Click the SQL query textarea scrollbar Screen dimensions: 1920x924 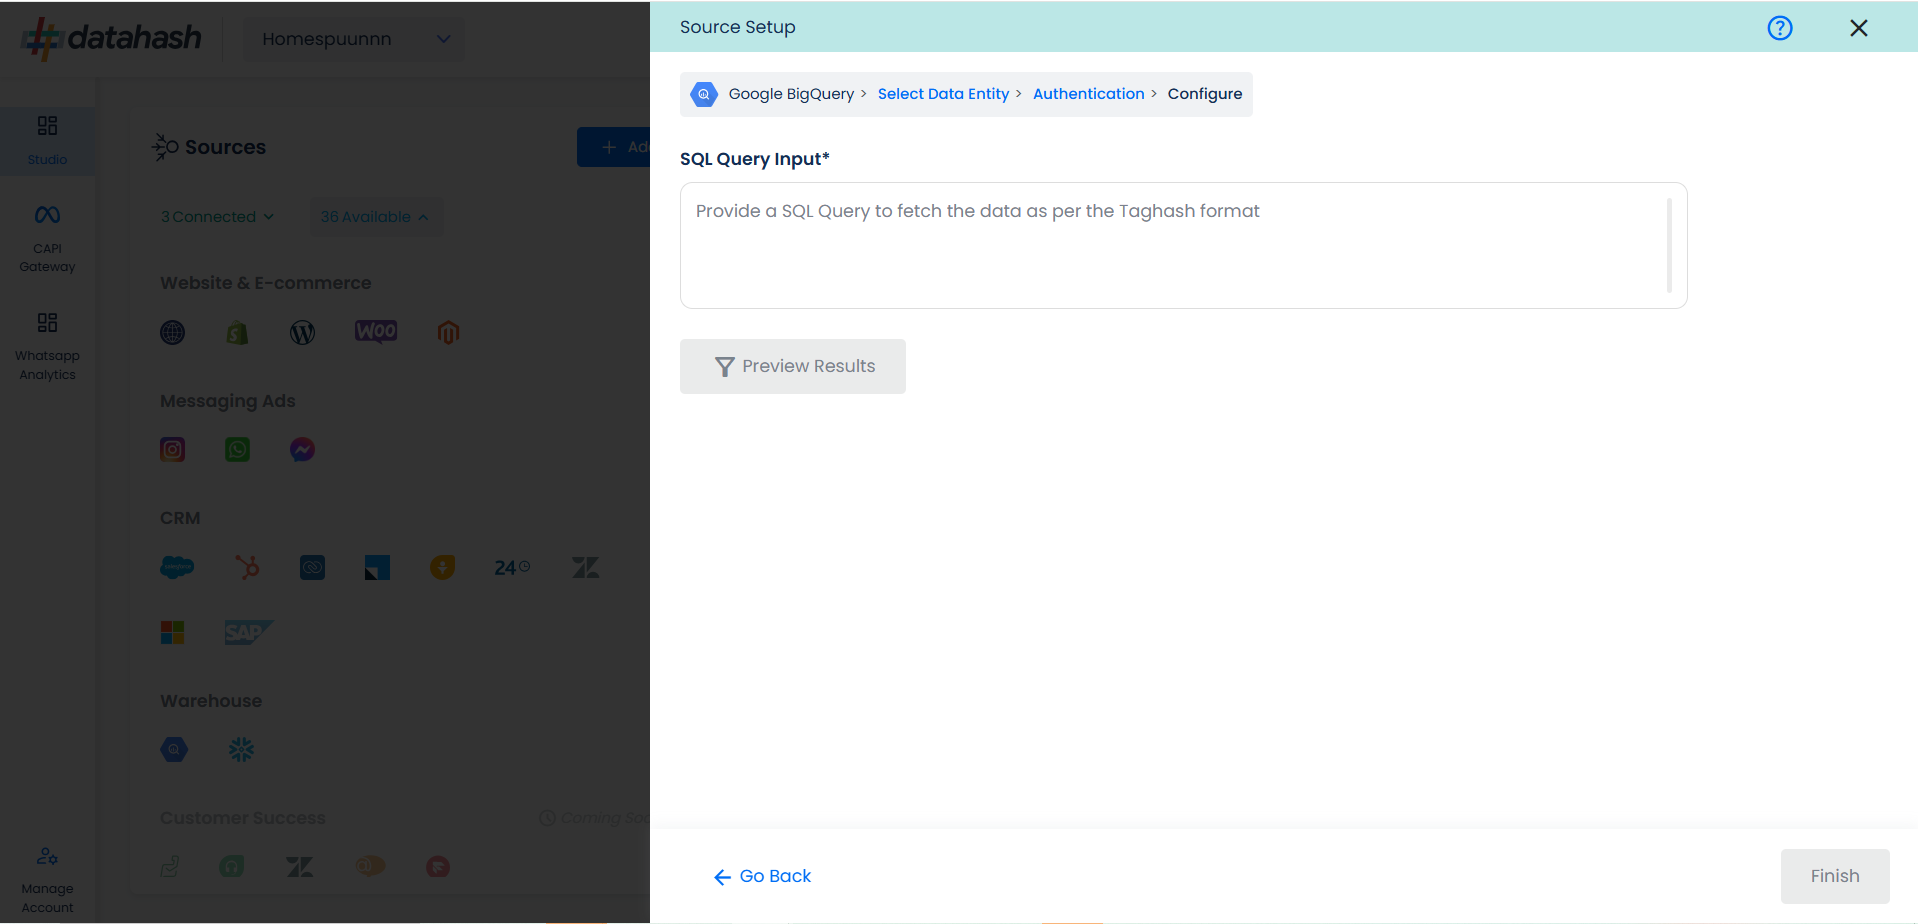1669,245
